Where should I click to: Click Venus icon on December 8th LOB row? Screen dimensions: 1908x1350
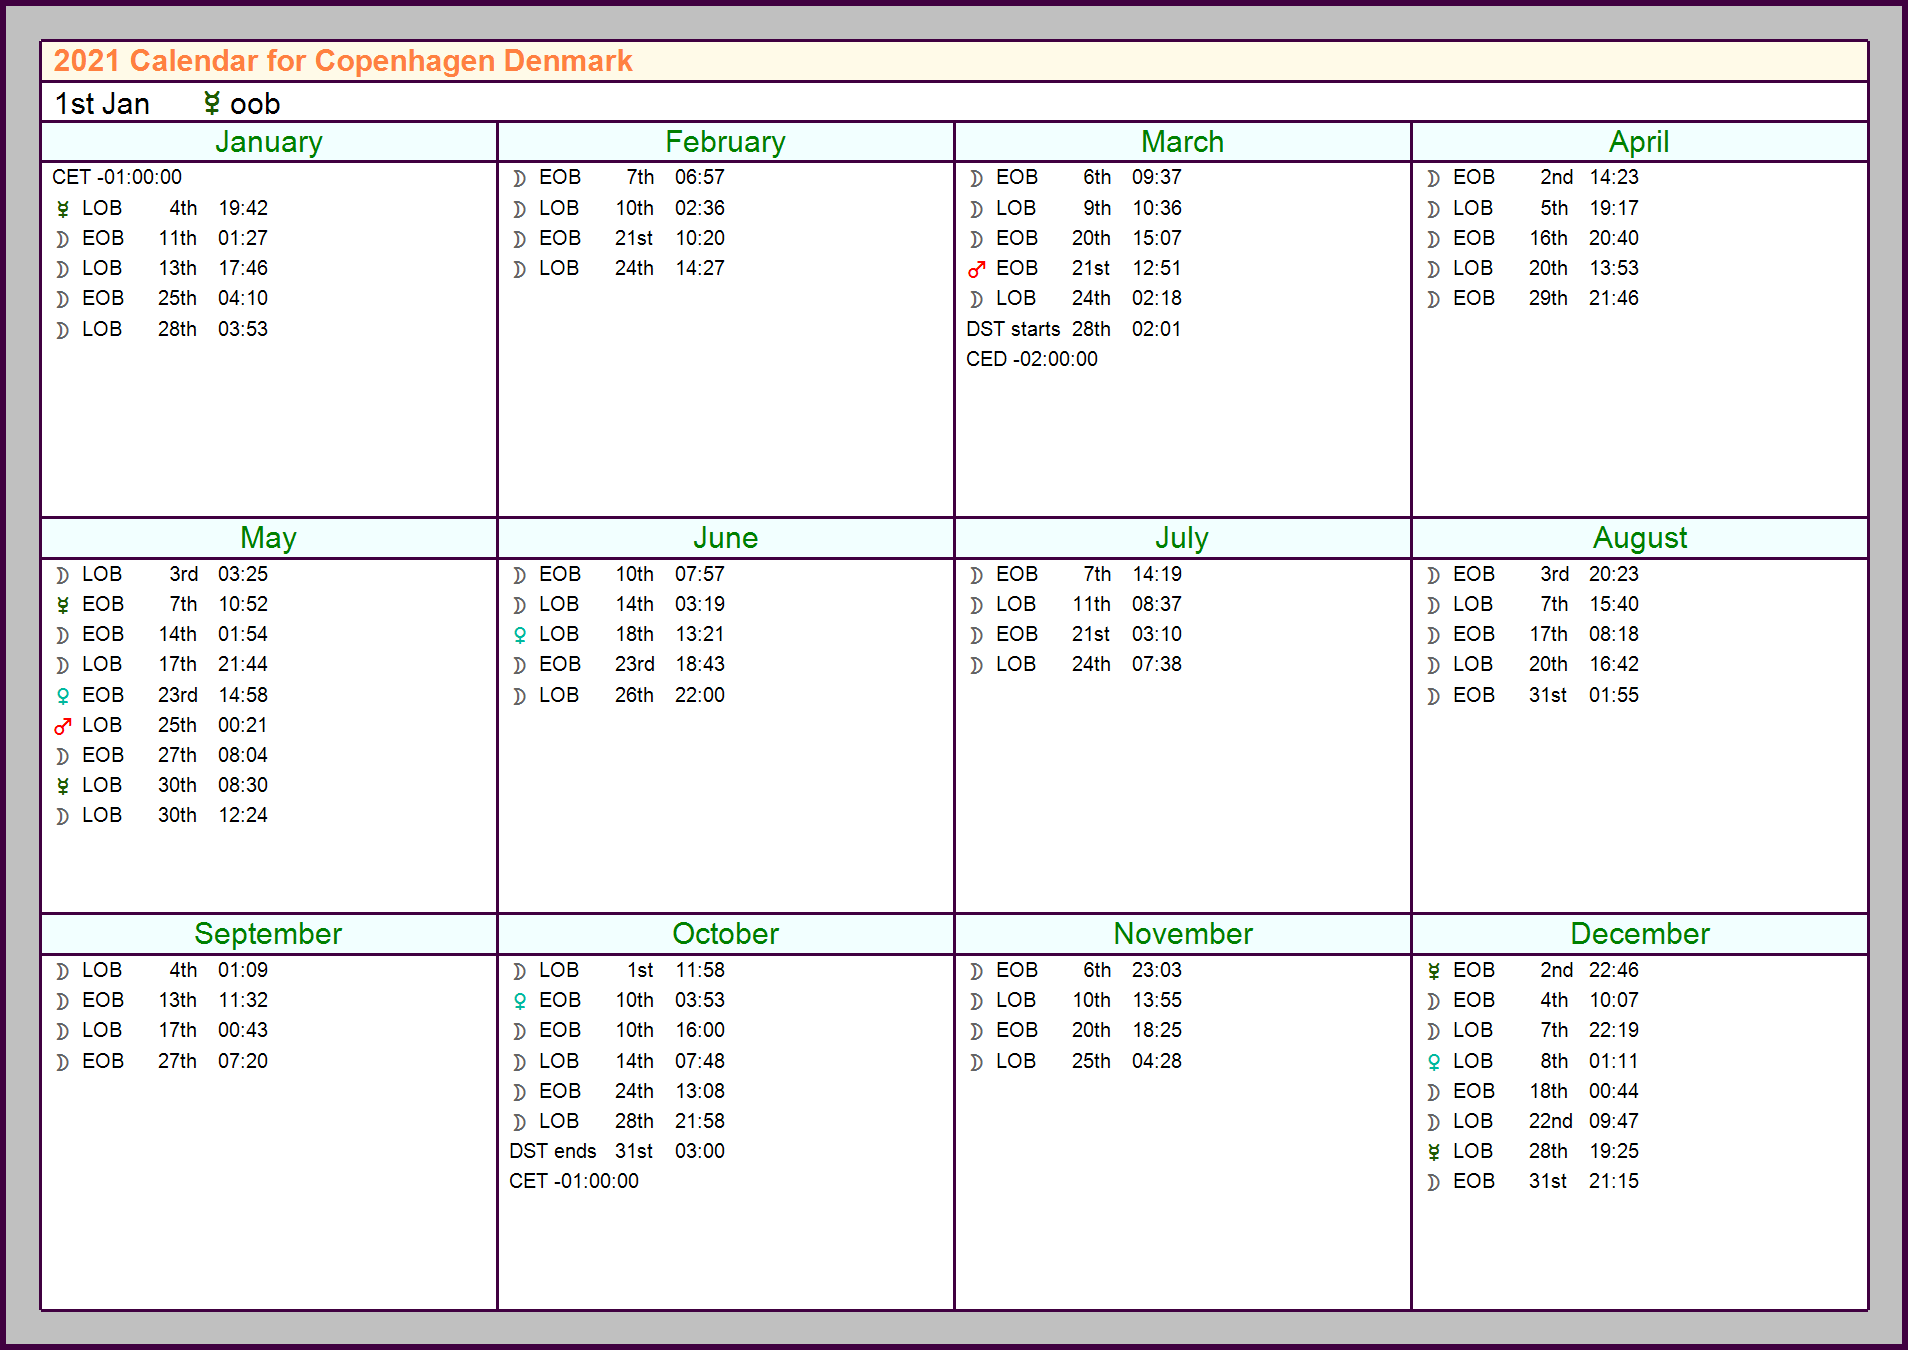(1434, 1062)
